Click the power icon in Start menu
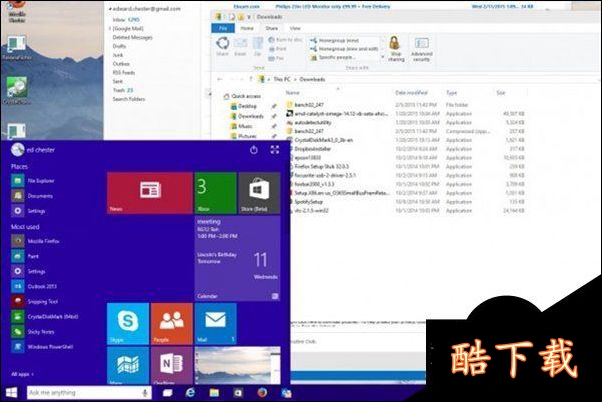 253,150
